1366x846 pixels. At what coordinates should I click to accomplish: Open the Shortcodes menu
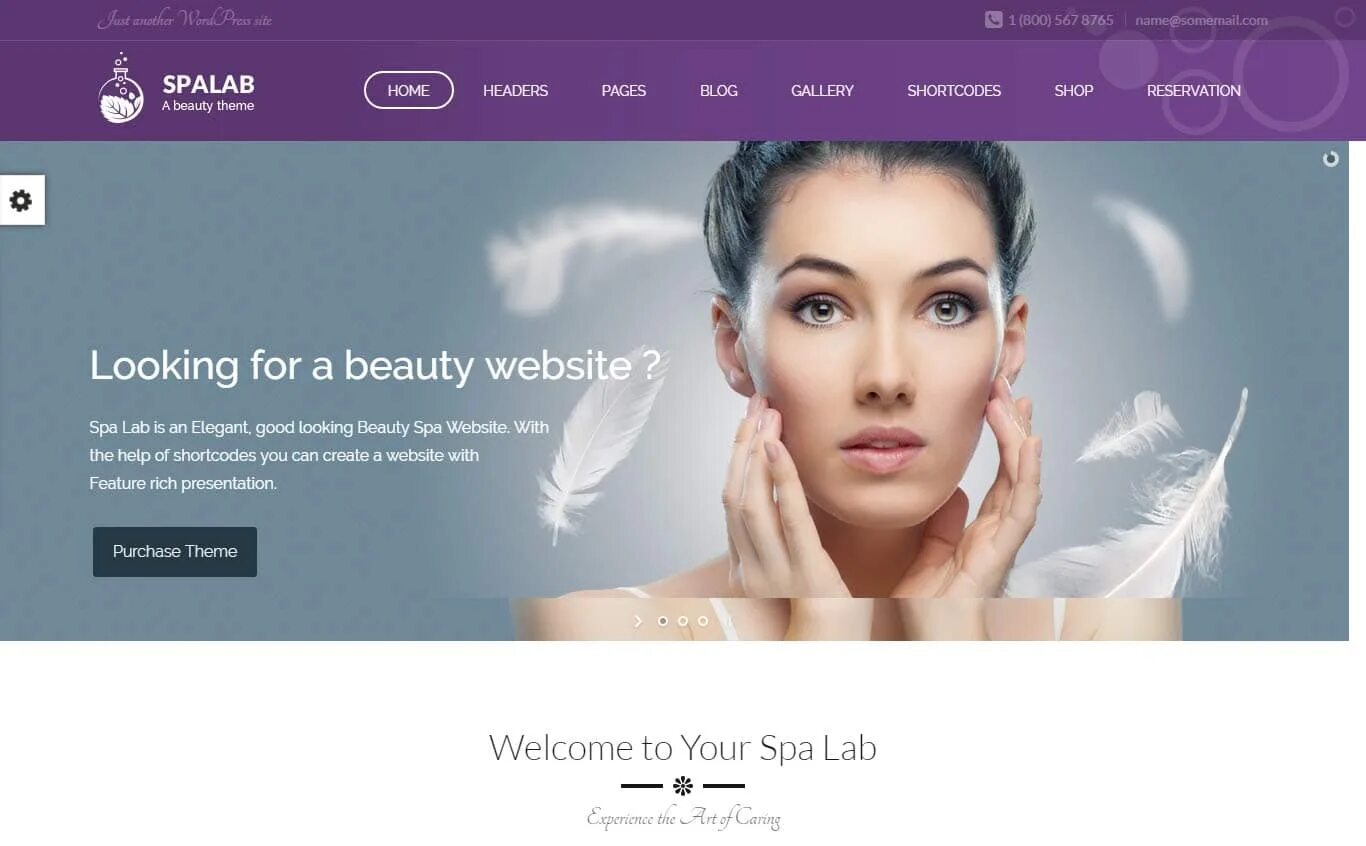click(954, 90)
